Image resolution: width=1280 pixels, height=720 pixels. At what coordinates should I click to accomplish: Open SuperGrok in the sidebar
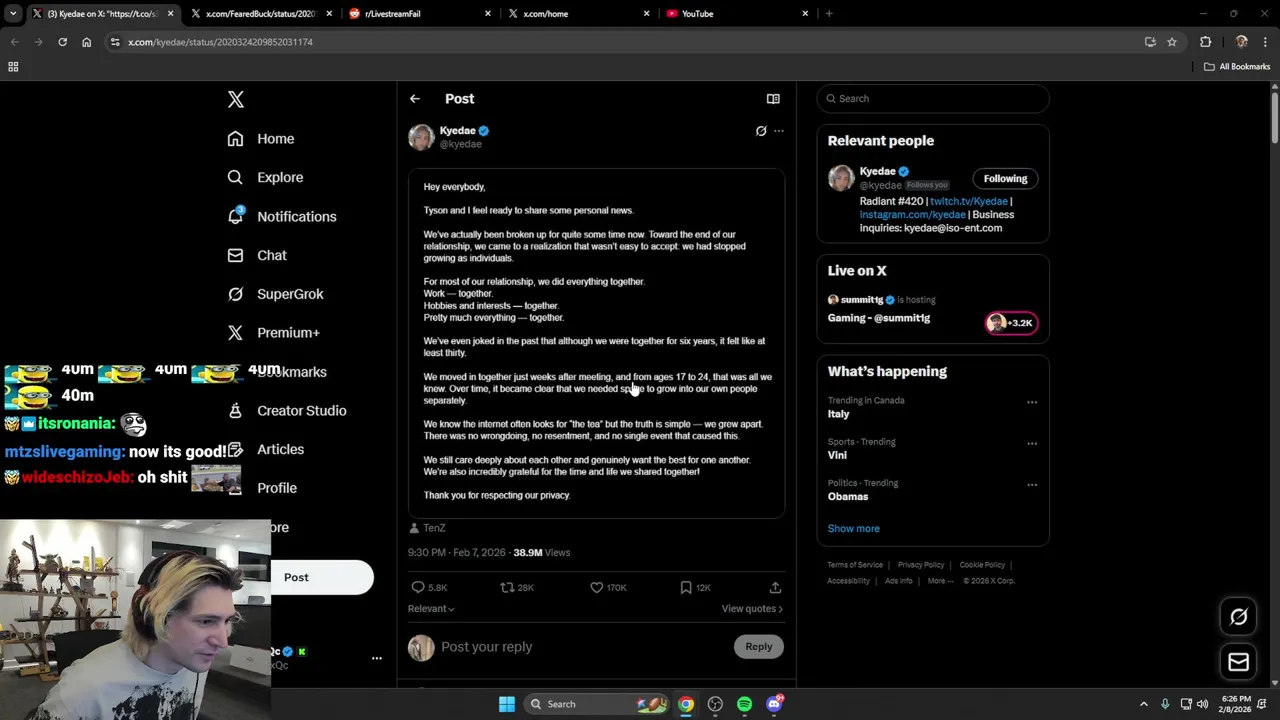pos(275,294)
